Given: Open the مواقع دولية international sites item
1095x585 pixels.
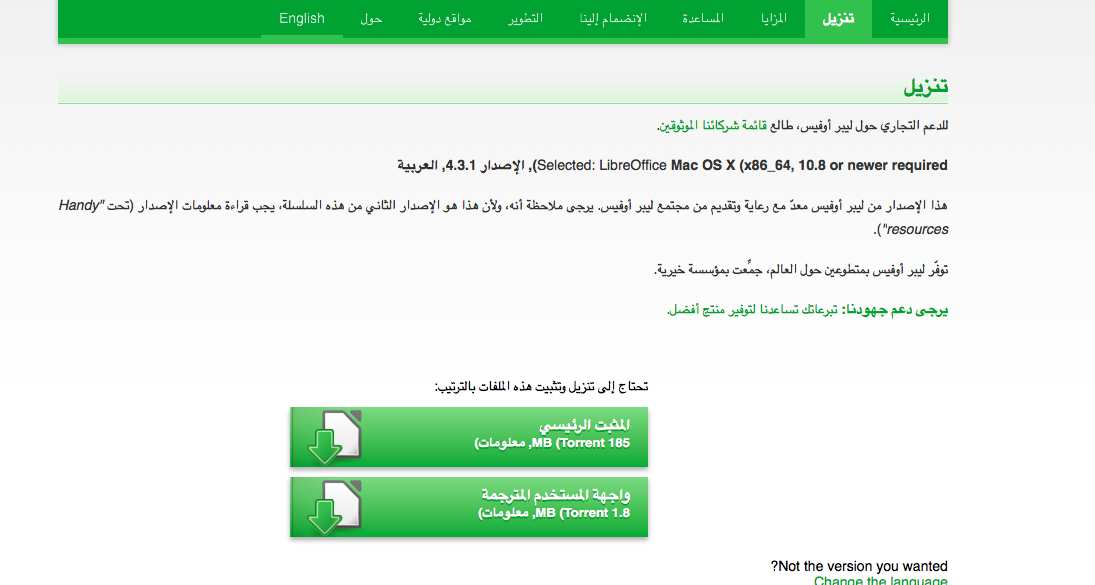Looking at the screenshot, I should 445,19.
